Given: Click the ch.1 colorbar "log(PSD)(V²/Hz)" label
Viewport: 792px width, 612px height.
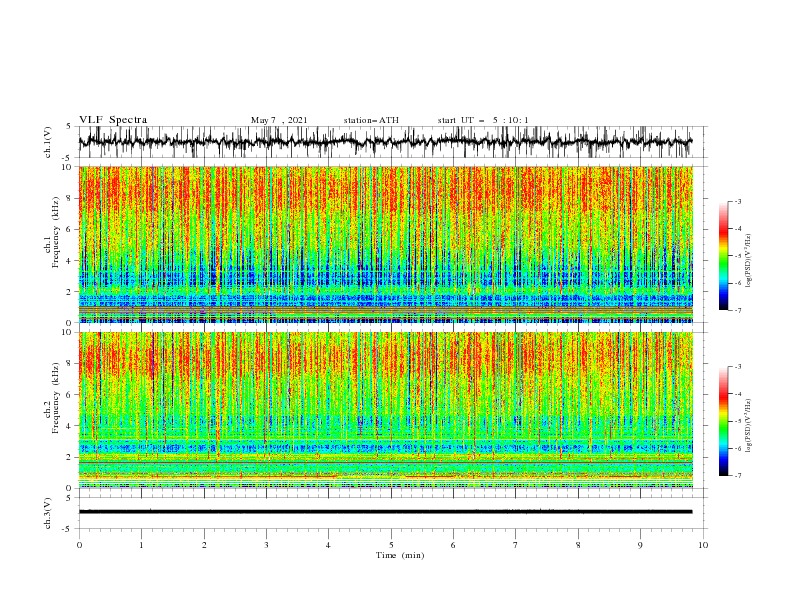Looking at the screenshot, I should pos(748,261).
